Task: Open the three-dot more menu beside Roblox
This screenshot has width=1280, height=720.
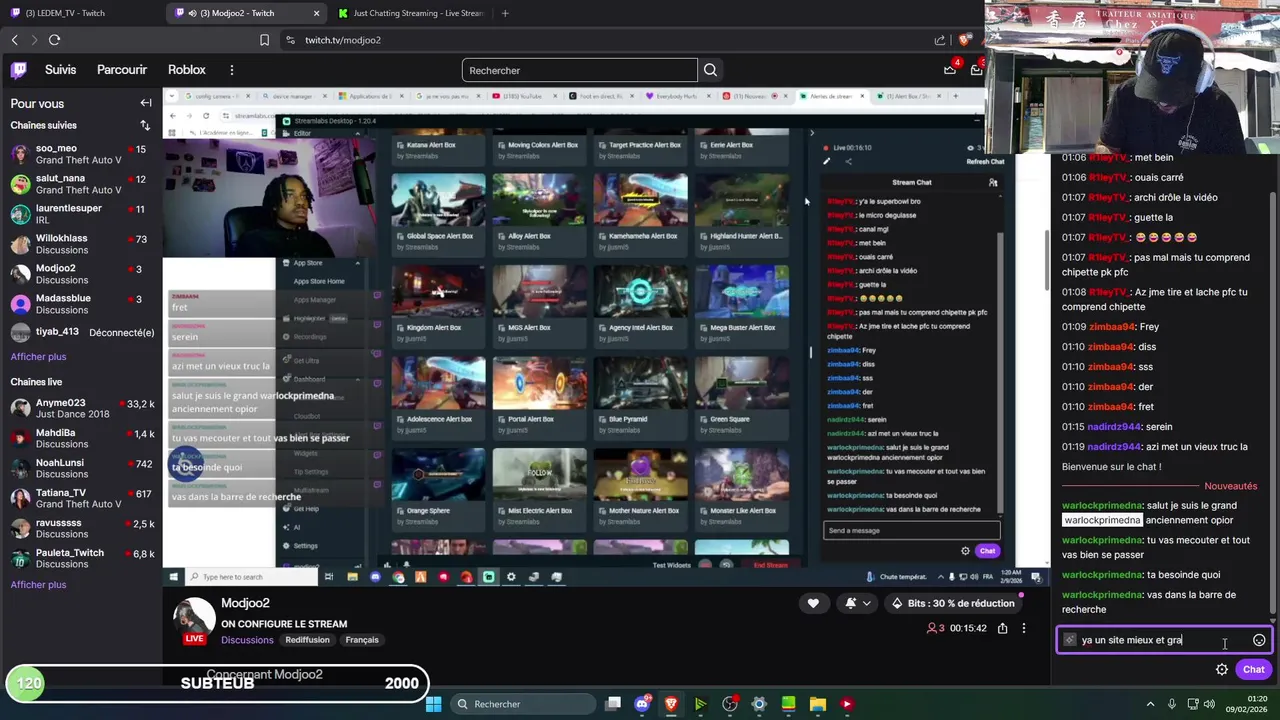Action: point(232,70)
